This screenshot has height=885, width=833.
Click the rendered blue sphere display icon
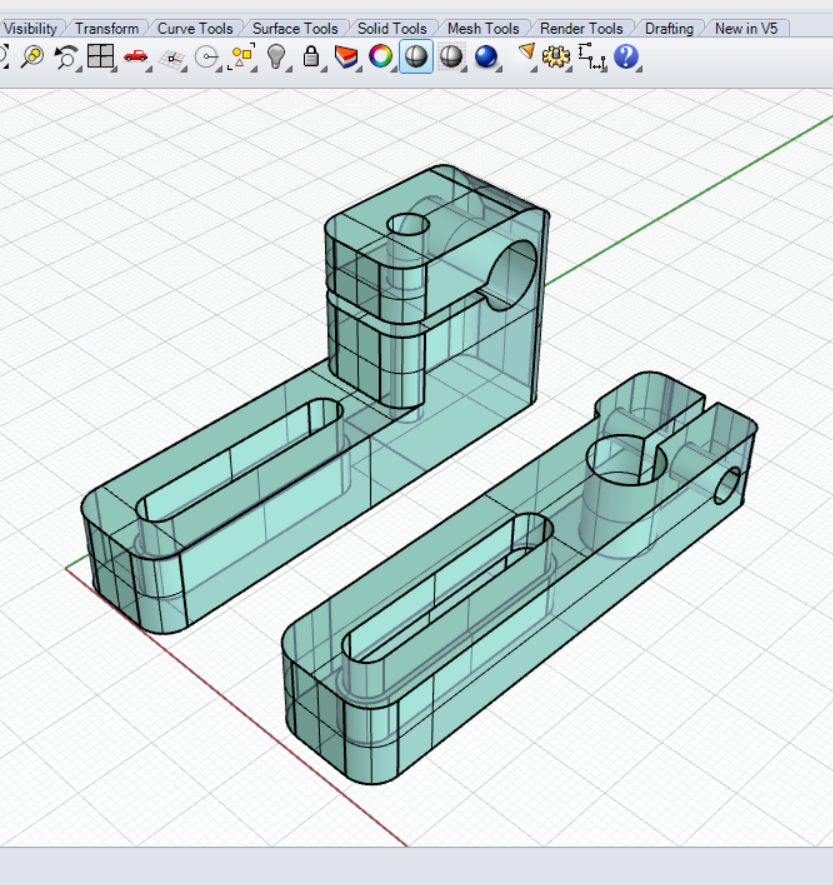tap(487, 57)
